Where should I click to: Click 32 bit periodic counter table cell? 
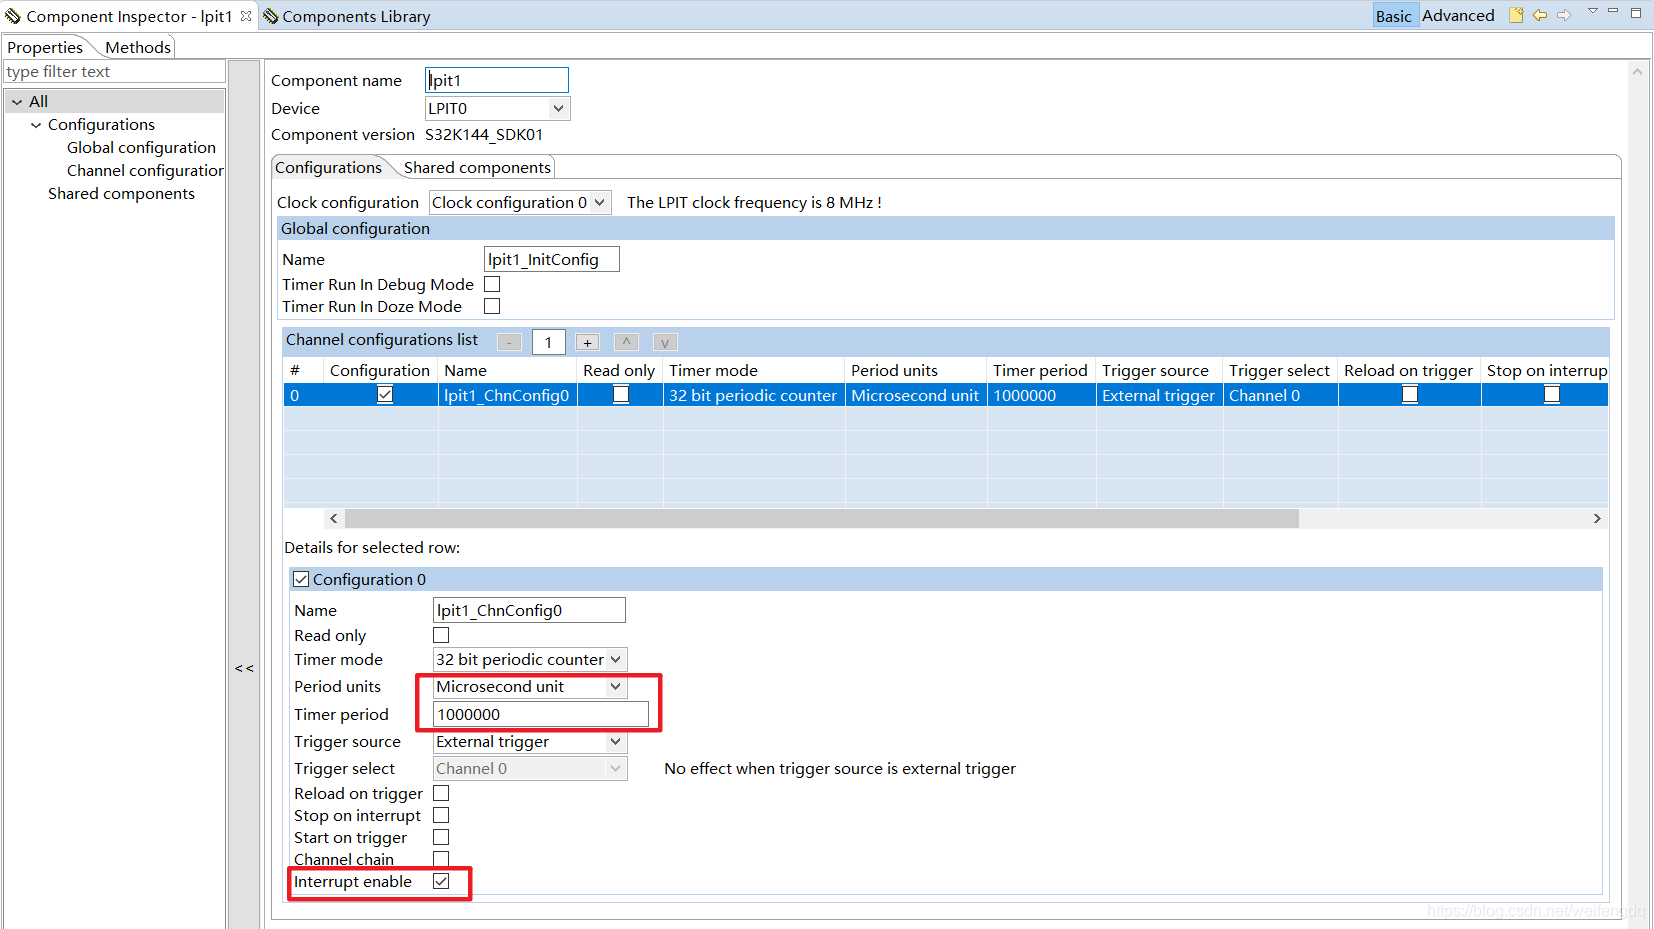pyautogui.click(x=754, y=395)
